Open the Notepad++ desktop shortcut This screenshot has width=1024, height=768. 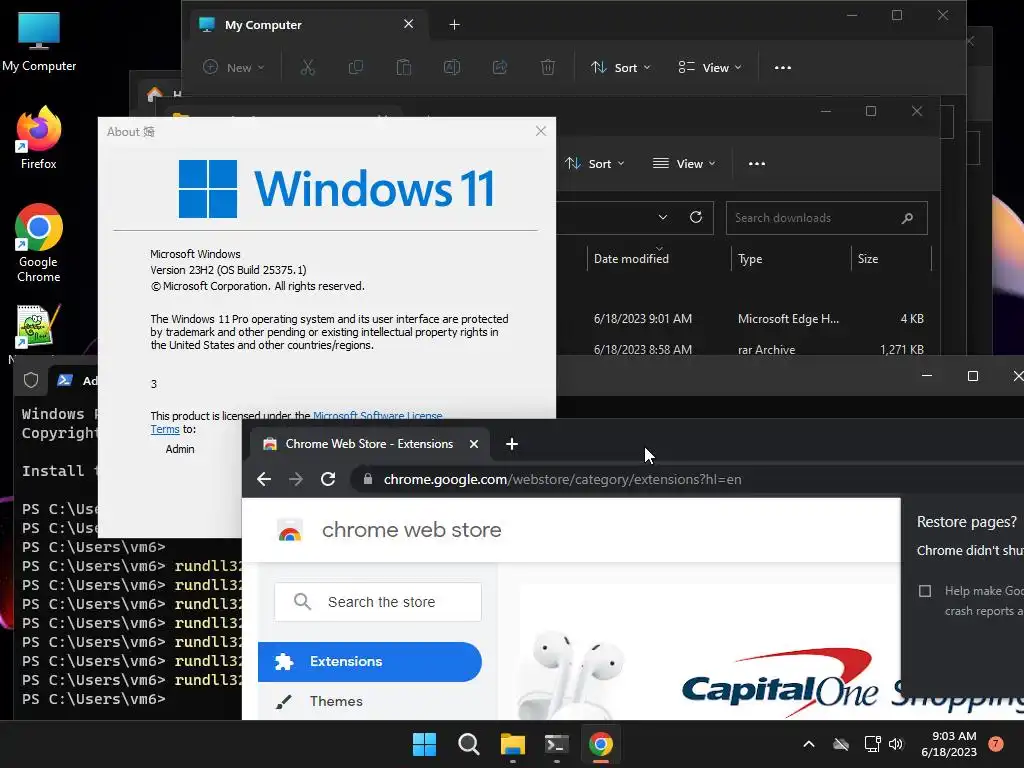37,327
